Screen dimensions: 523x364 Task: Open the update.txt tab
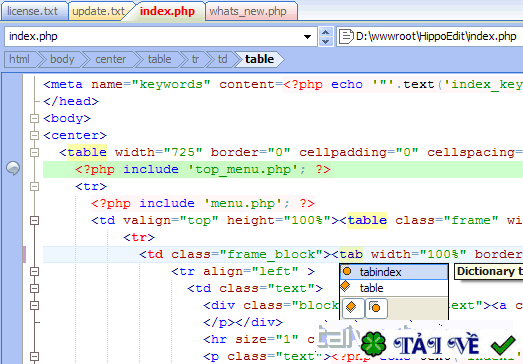tap(98, 11)
